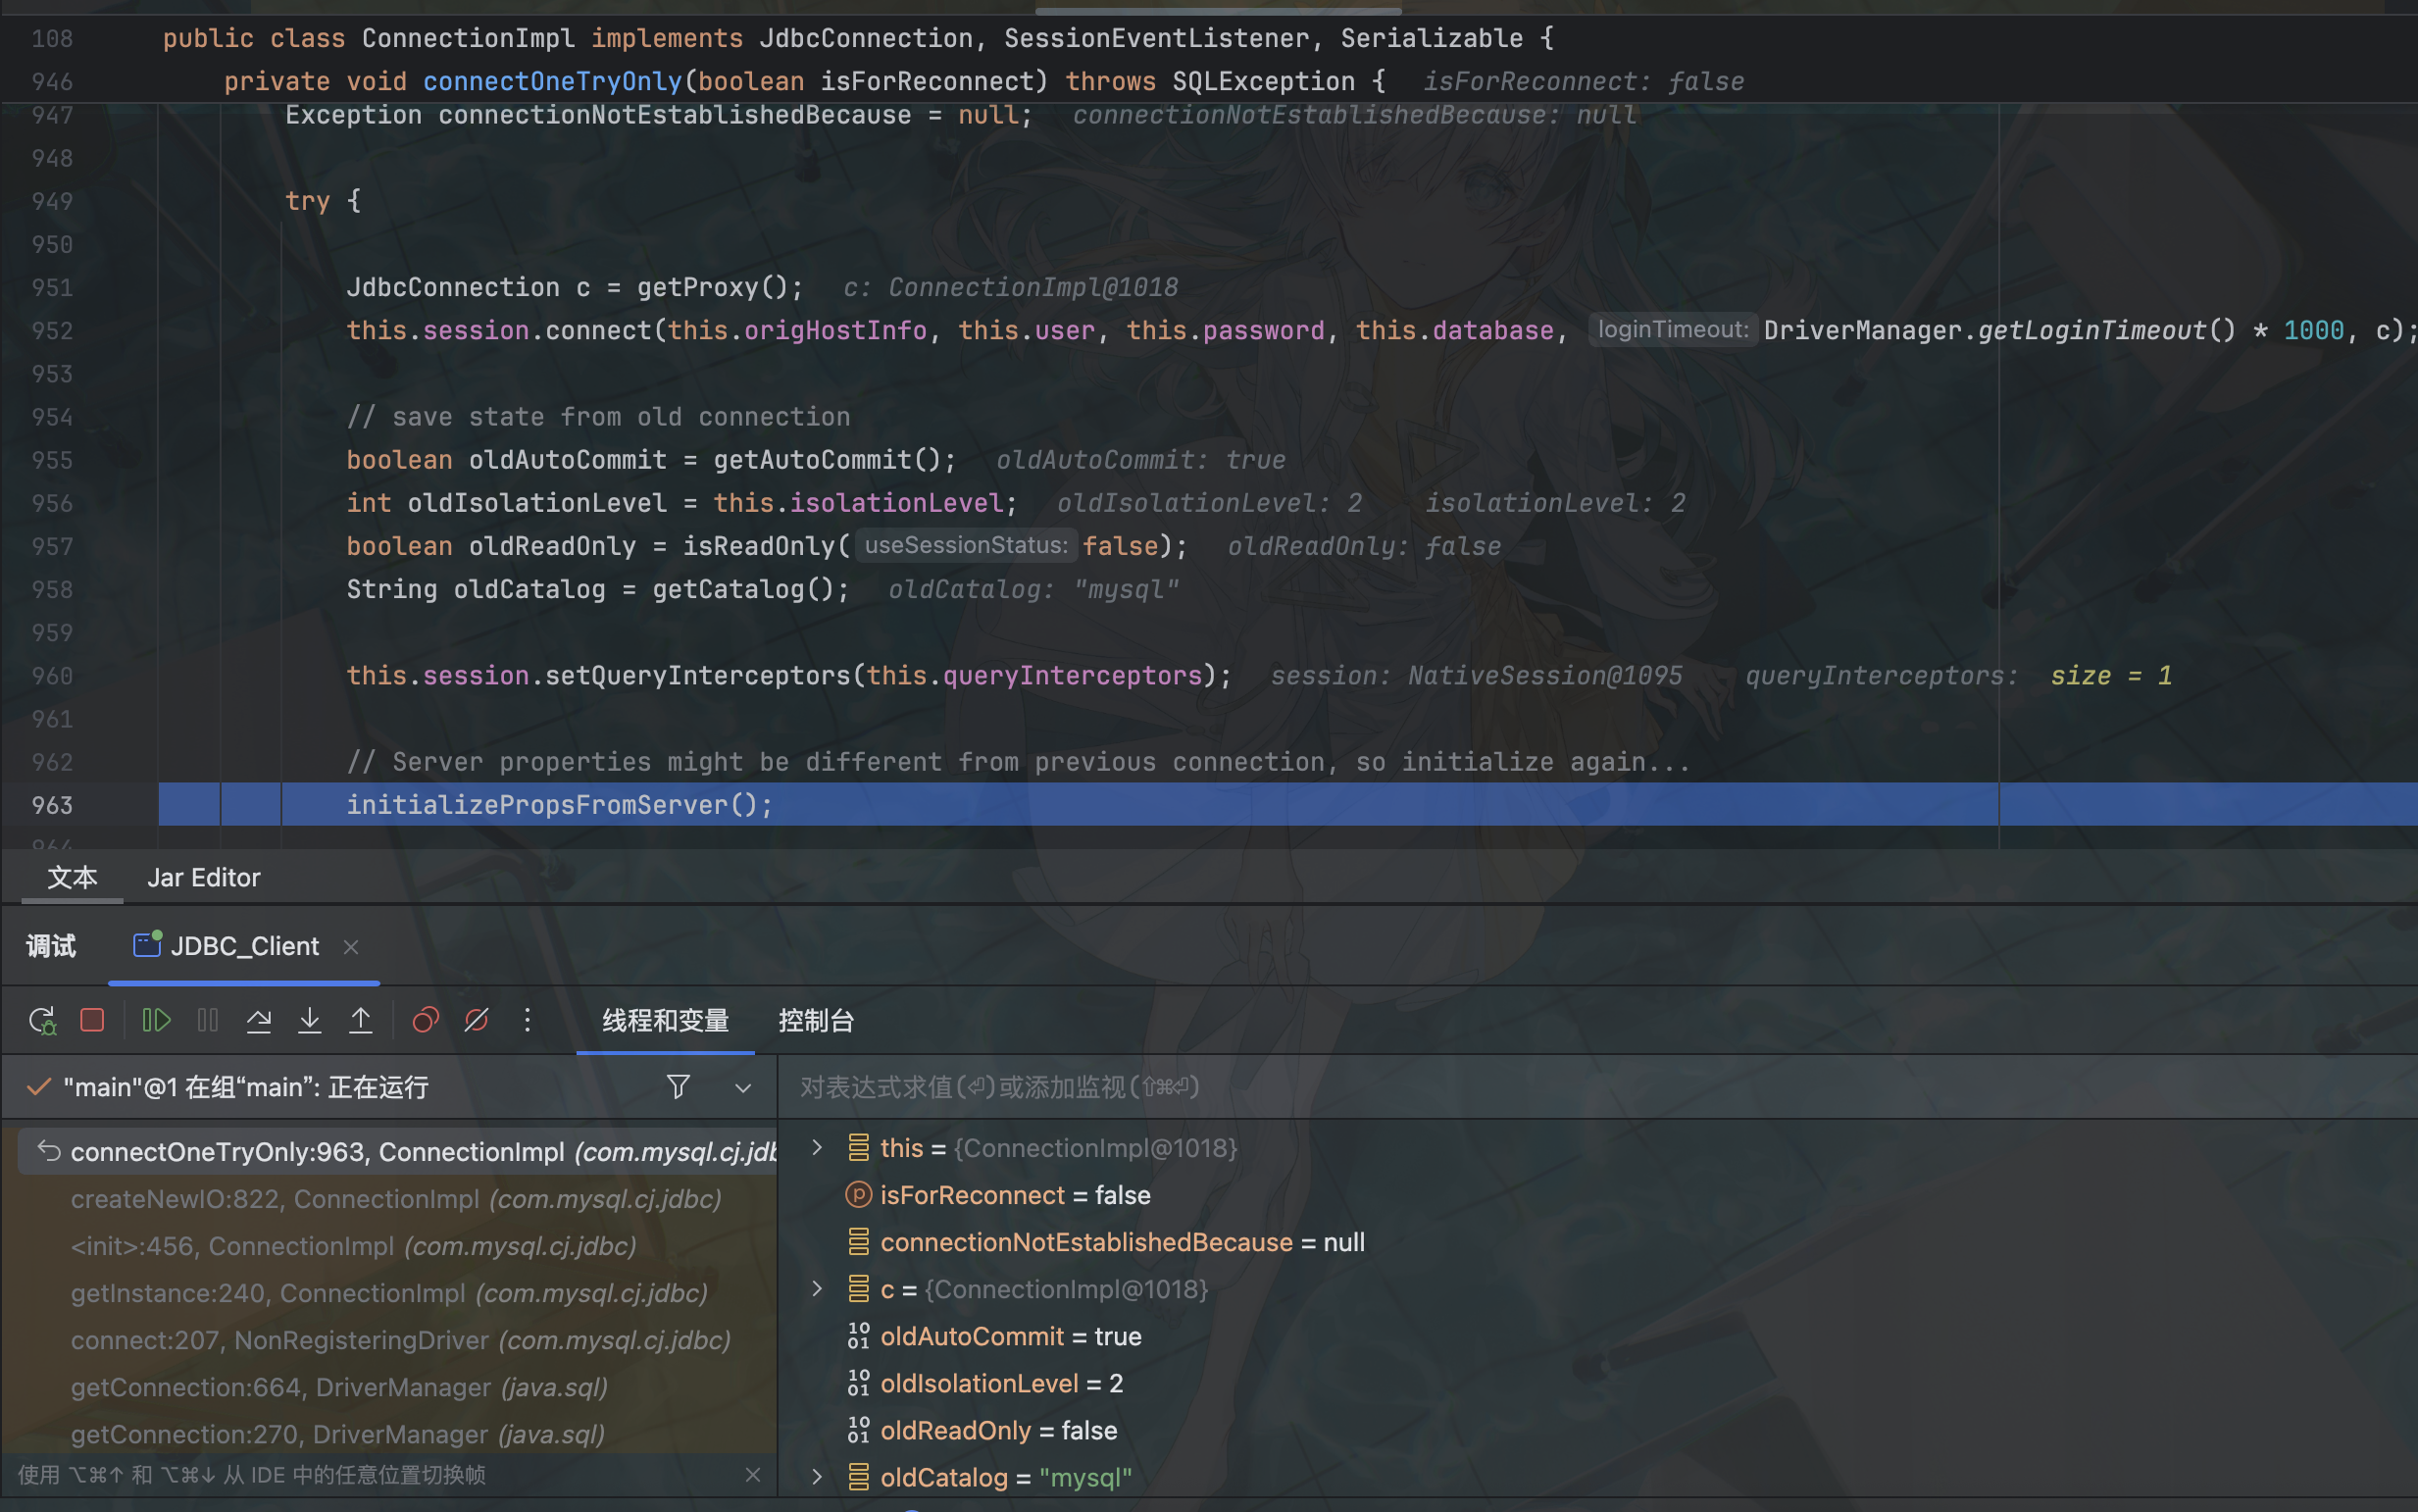Open the three-dot more debug actions menu
The width and height of the screenshot is (2418, 1512).
click(x=528, y=1020)
